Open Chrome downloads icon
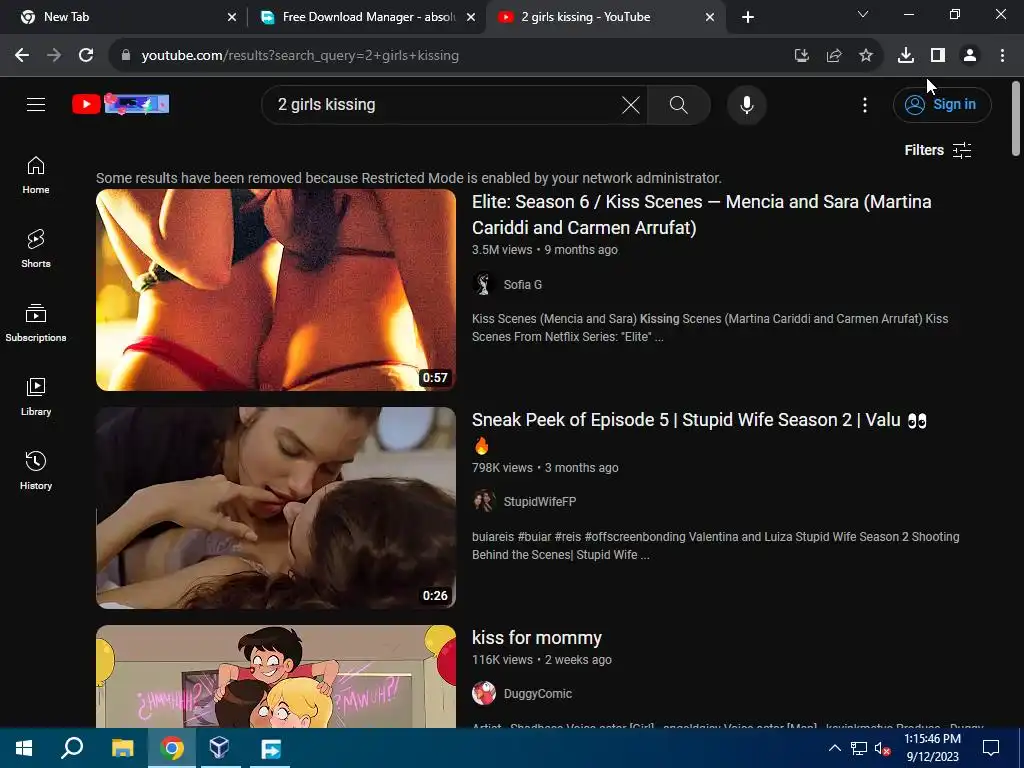This screenshot has height=768, width=1024. pos(906,56)
